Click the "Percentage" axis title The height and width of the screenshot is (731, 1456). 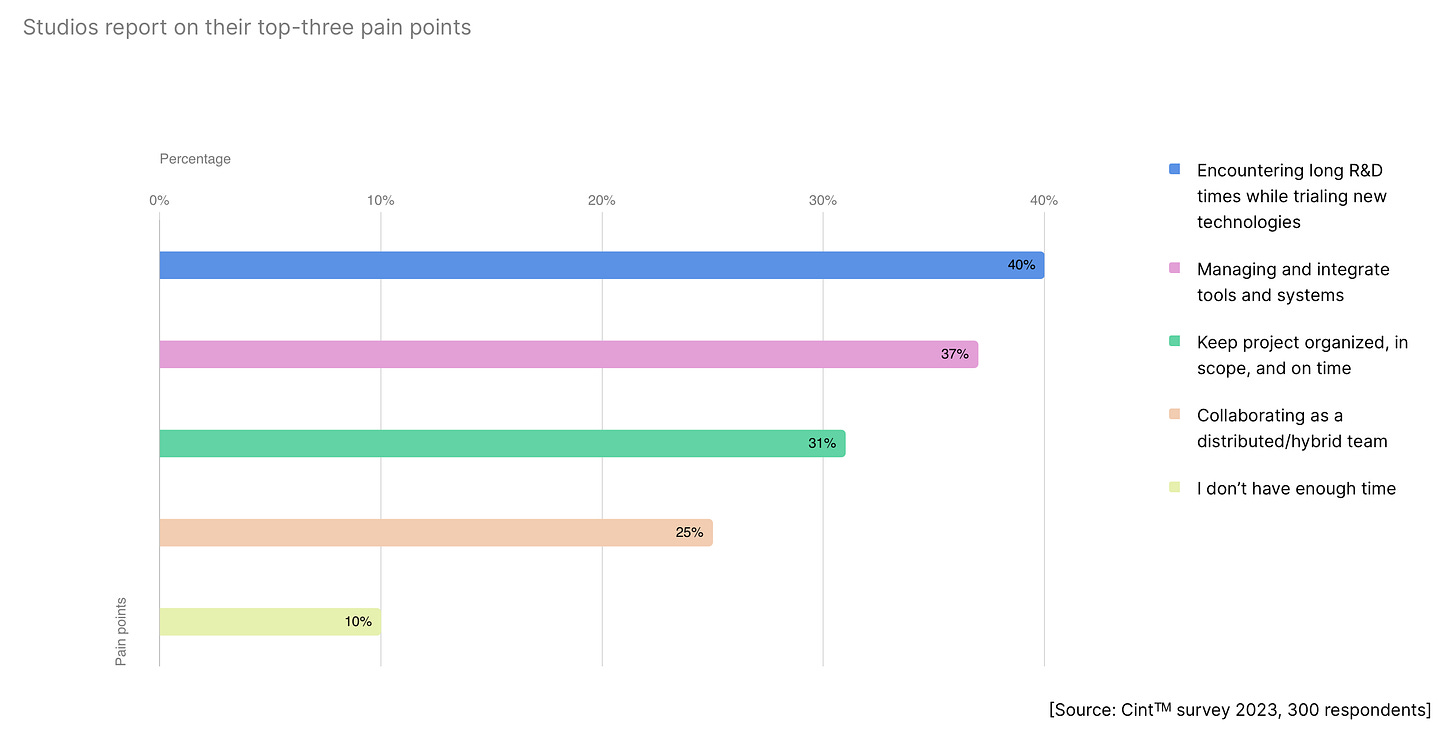(x=195, y=159)
